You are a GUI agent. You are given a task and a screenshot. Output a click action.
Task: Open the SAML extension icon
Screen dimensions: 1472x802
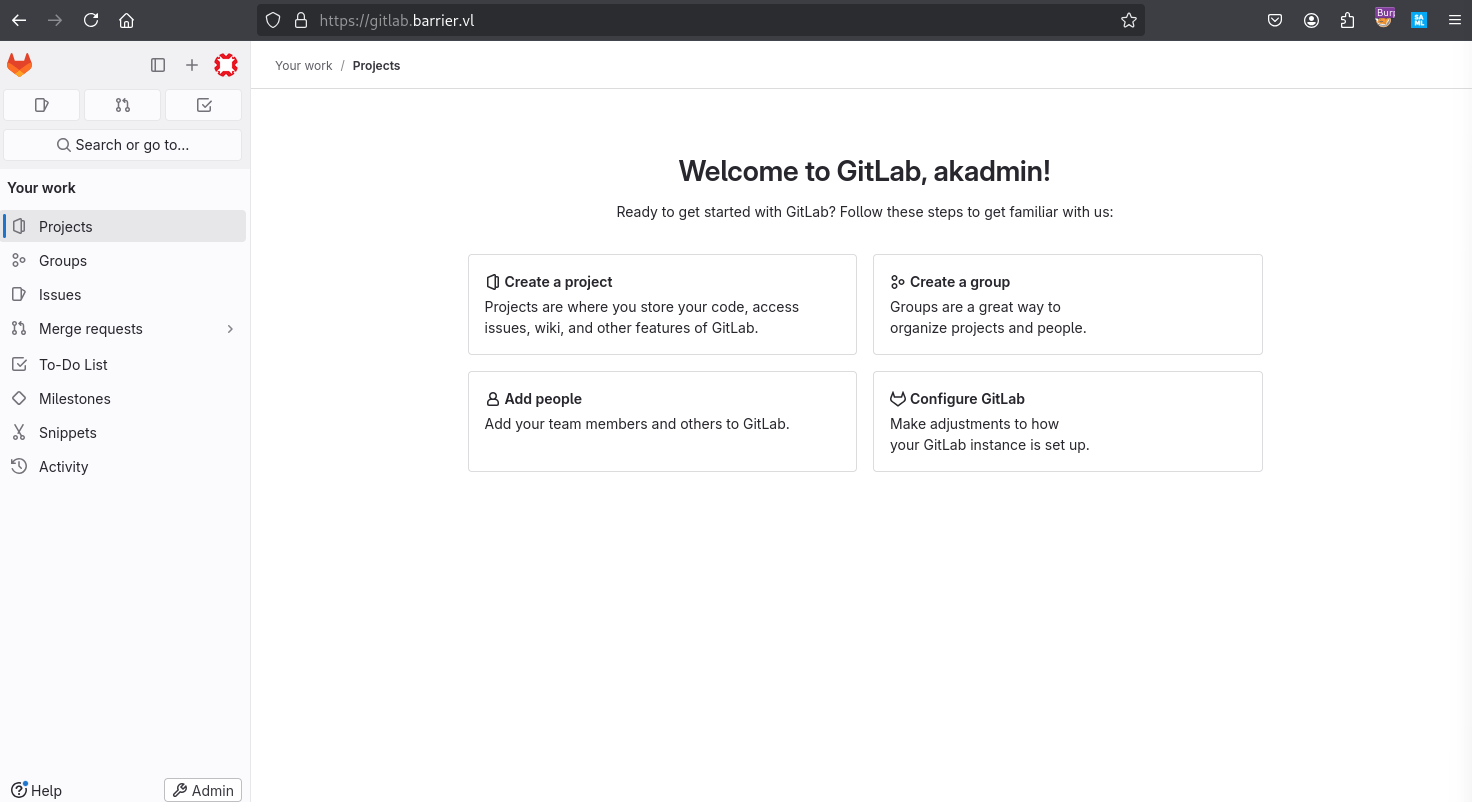click(x=1419, y=20)
